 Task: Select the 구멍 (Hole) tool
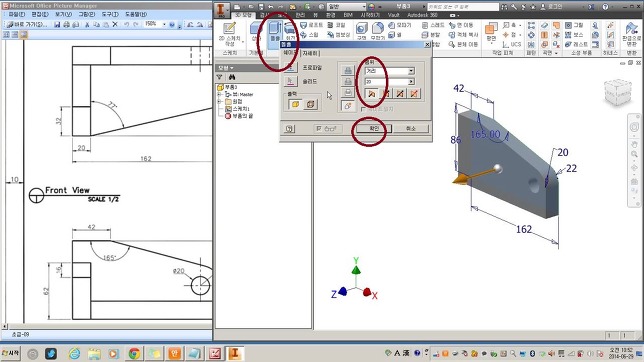[x=361, y=31]
